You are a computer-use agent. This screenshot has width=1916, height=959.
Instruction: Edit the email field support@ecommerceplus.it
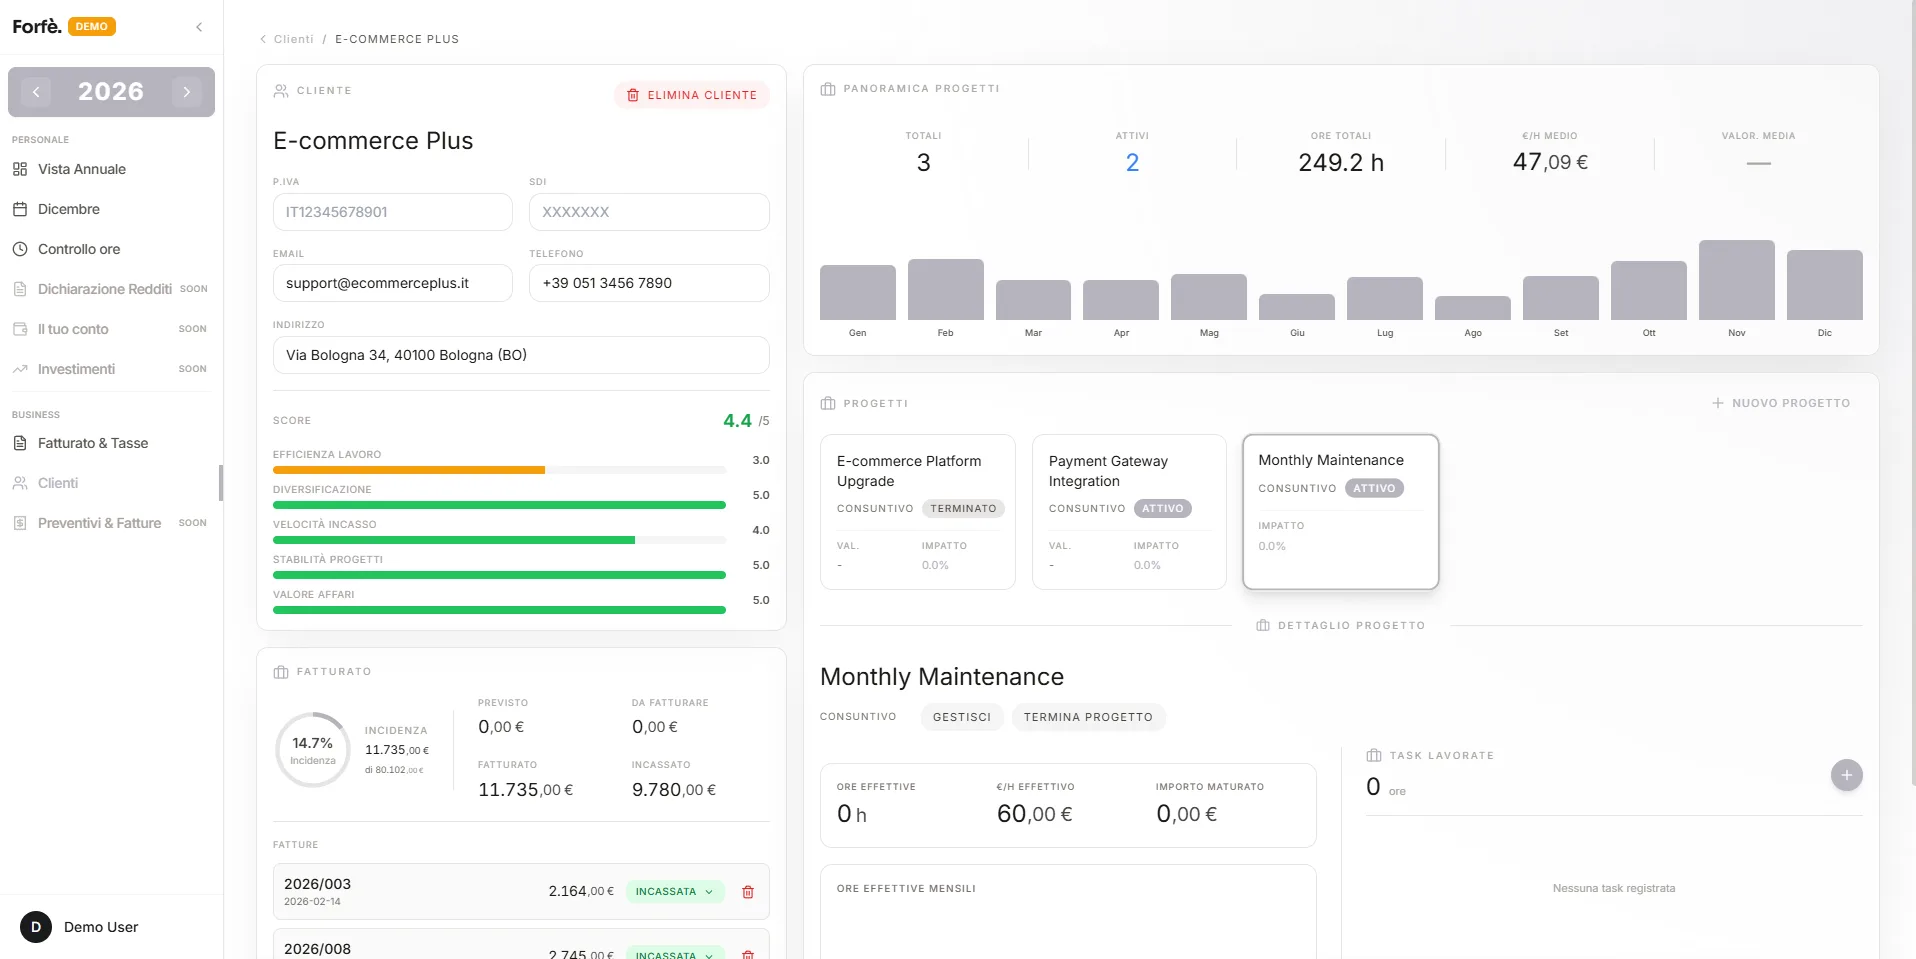[x=392, y=283]
